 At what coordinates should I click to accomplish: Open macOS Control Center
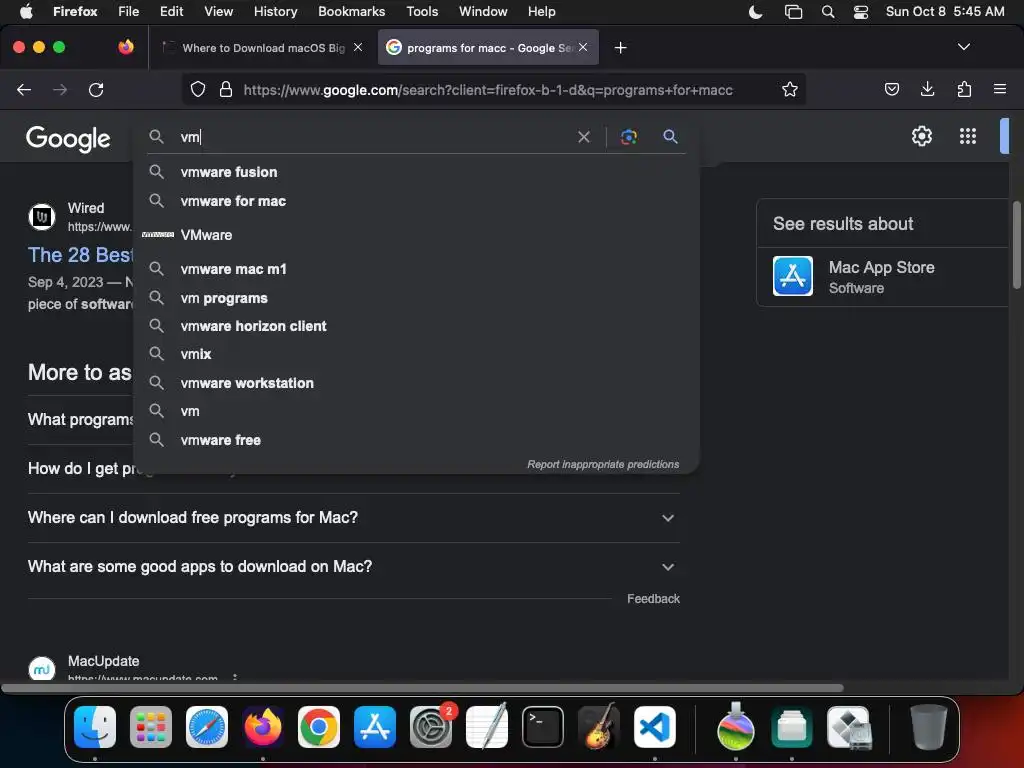(x=861, y=12)
